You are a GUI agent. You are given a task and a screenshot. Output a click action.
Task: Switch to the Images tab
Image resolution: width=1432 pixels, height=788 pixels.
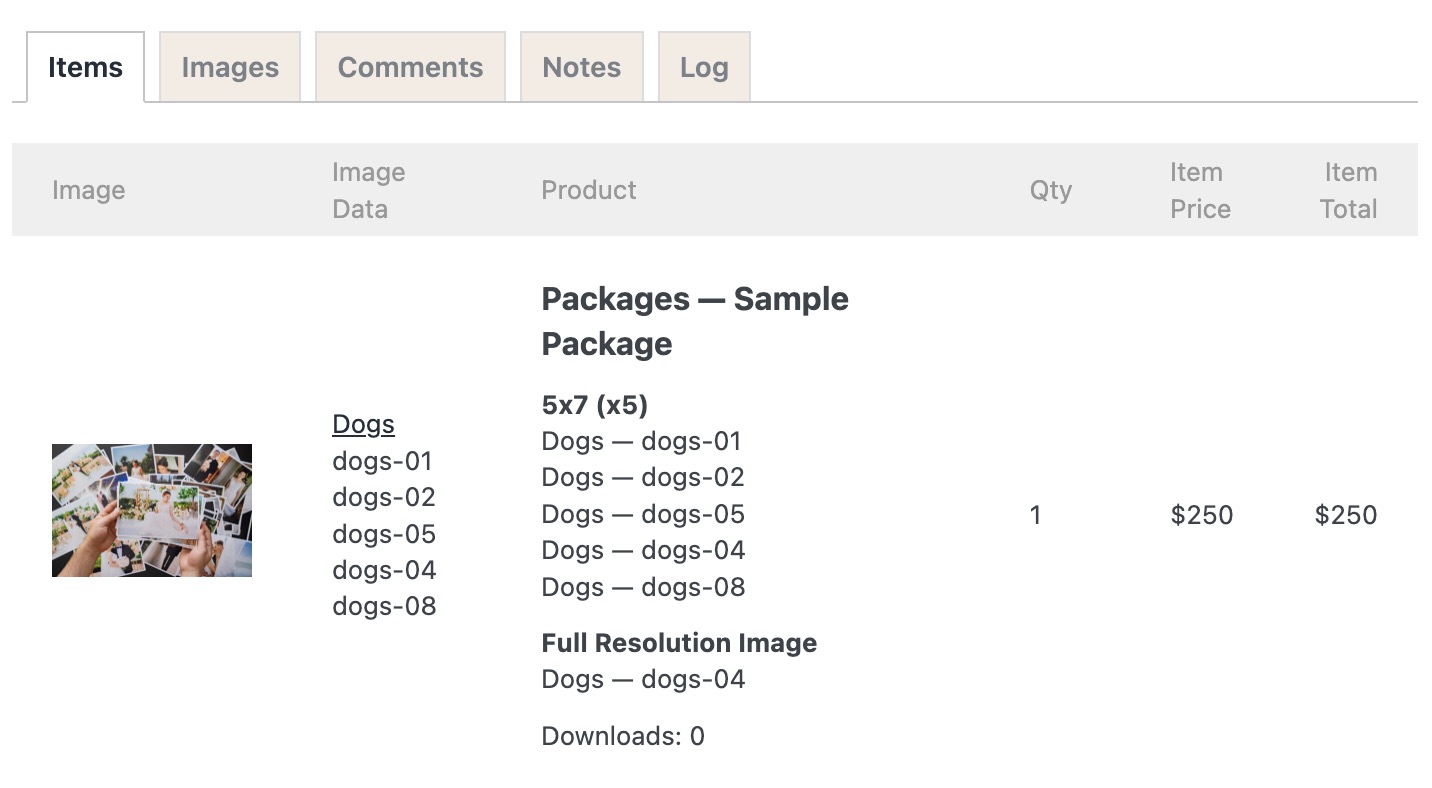pos(229,66)
